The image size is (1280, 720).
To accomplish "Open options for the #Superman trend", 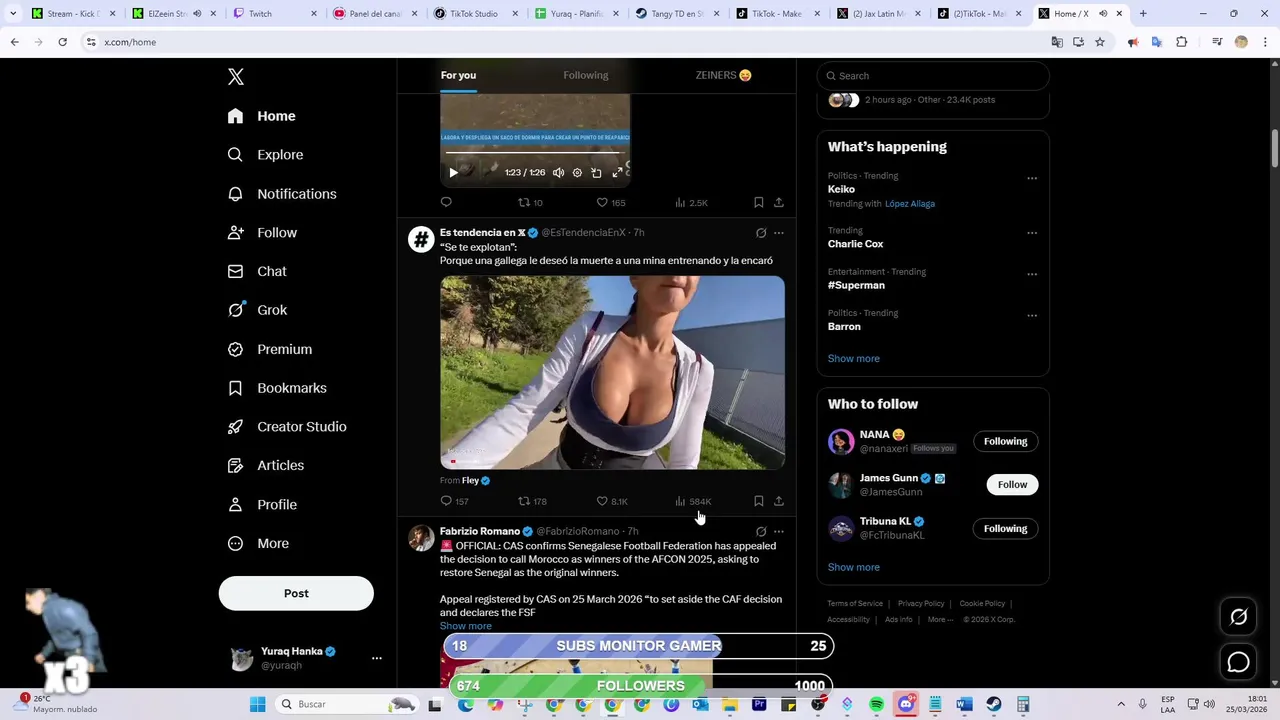I will click(1032, 274).
